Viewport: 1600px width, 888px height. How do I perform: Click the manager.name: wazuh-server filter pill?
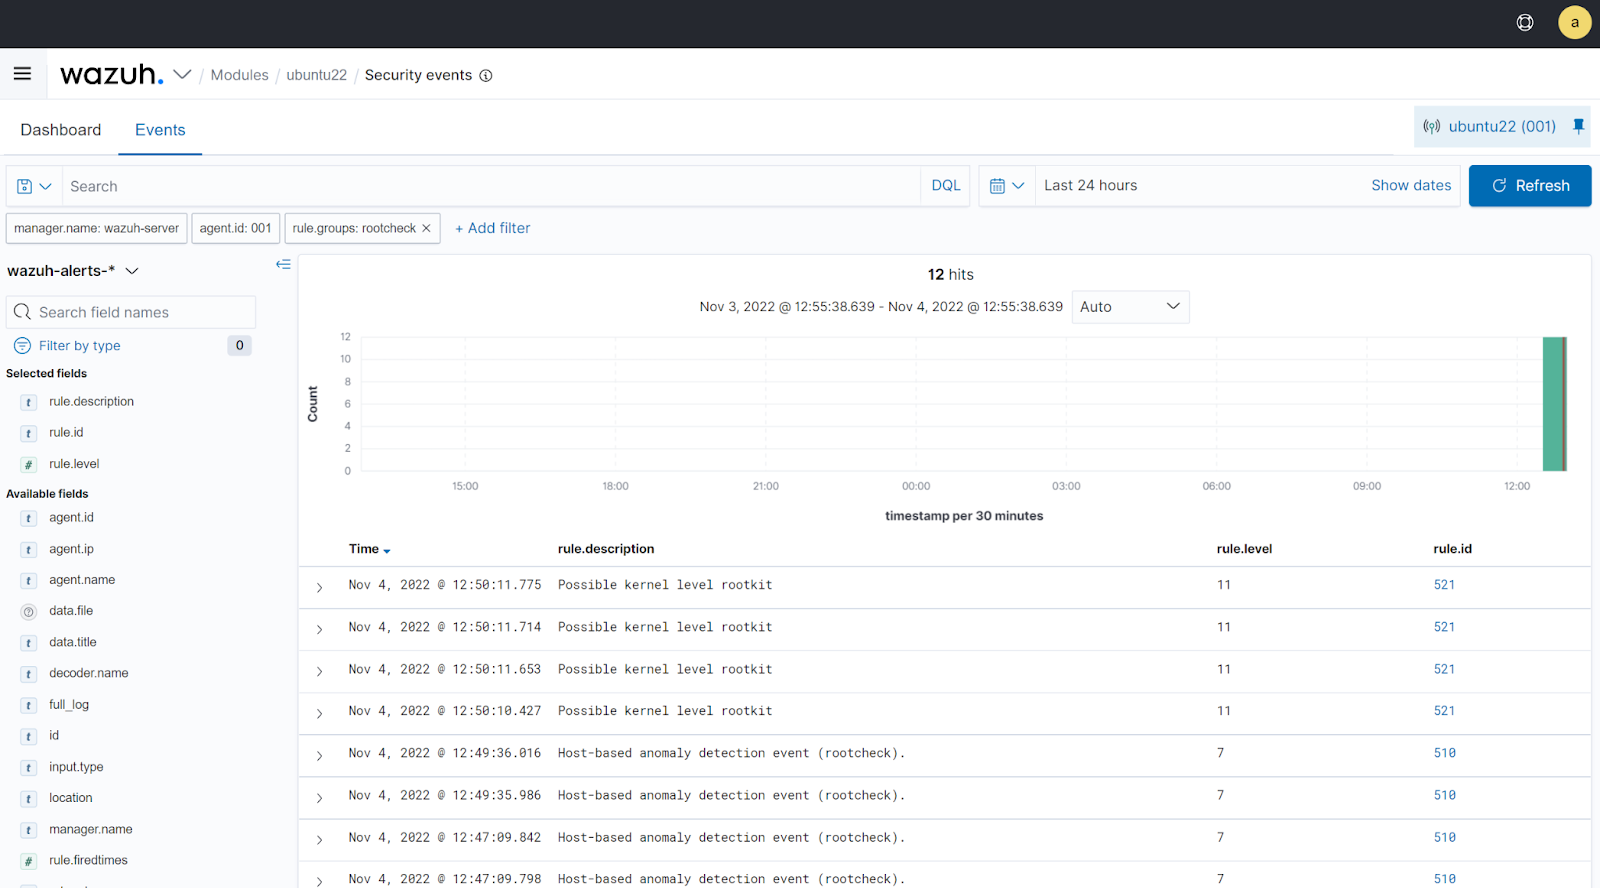pos(96,228)
